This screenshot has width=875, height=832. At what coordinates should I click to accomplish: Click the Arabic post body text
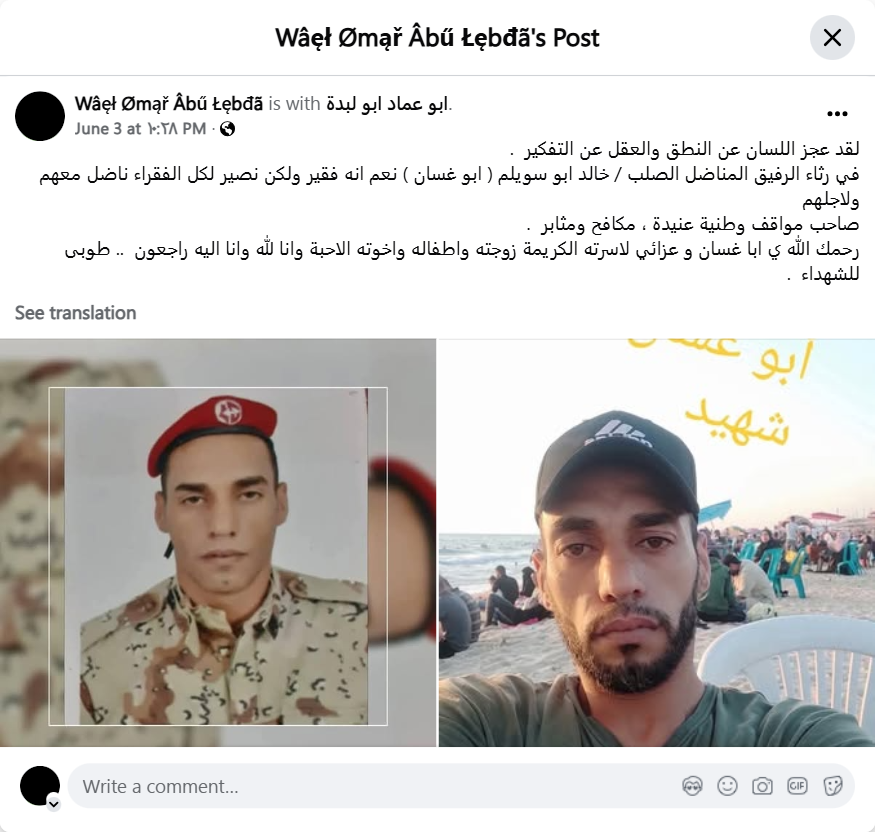449,212
